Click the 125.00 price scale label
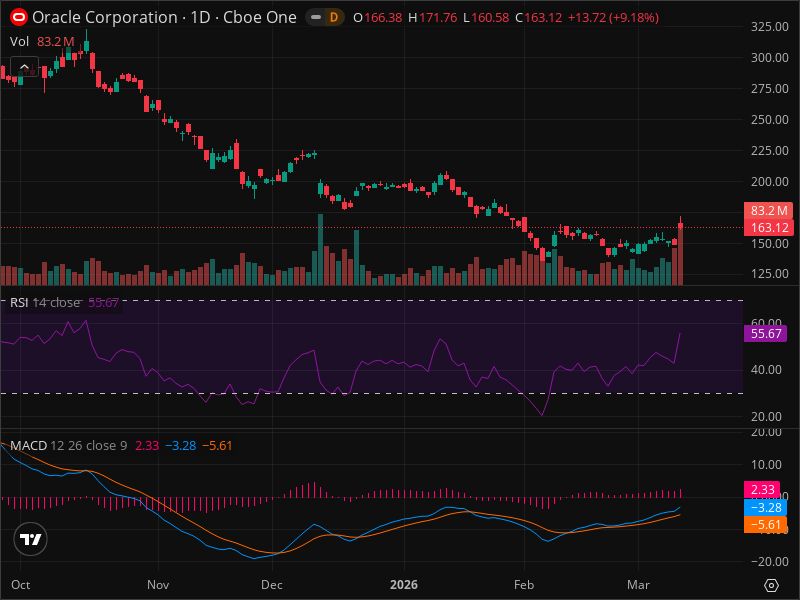The width and height of the screenshot is (800, 600). pyautogui.click(x=769, y=274)
